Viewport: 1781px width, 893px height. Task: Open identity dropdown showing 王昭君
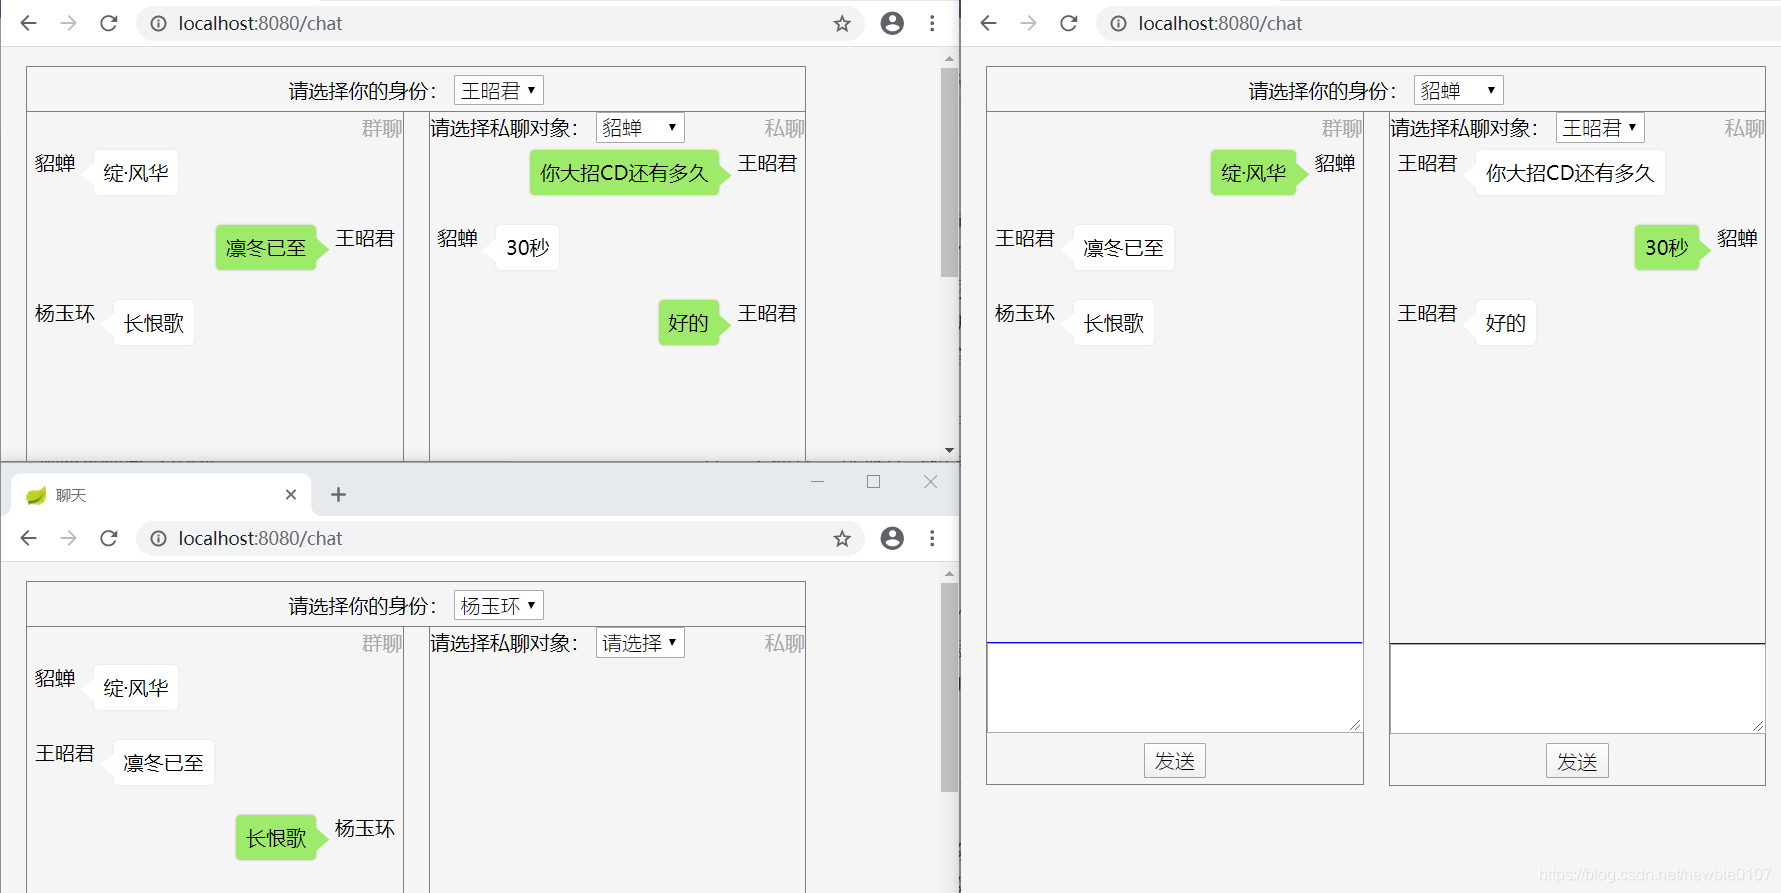[x=499, y=90]
